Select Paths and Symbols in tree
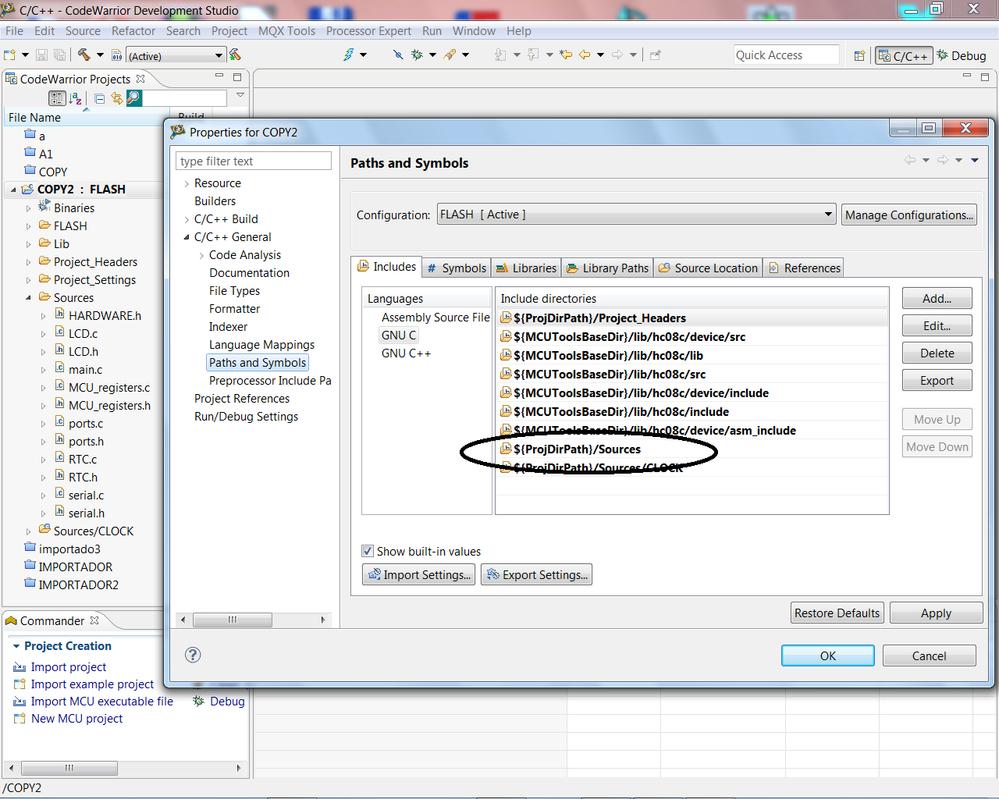 [x=257, y=363]
